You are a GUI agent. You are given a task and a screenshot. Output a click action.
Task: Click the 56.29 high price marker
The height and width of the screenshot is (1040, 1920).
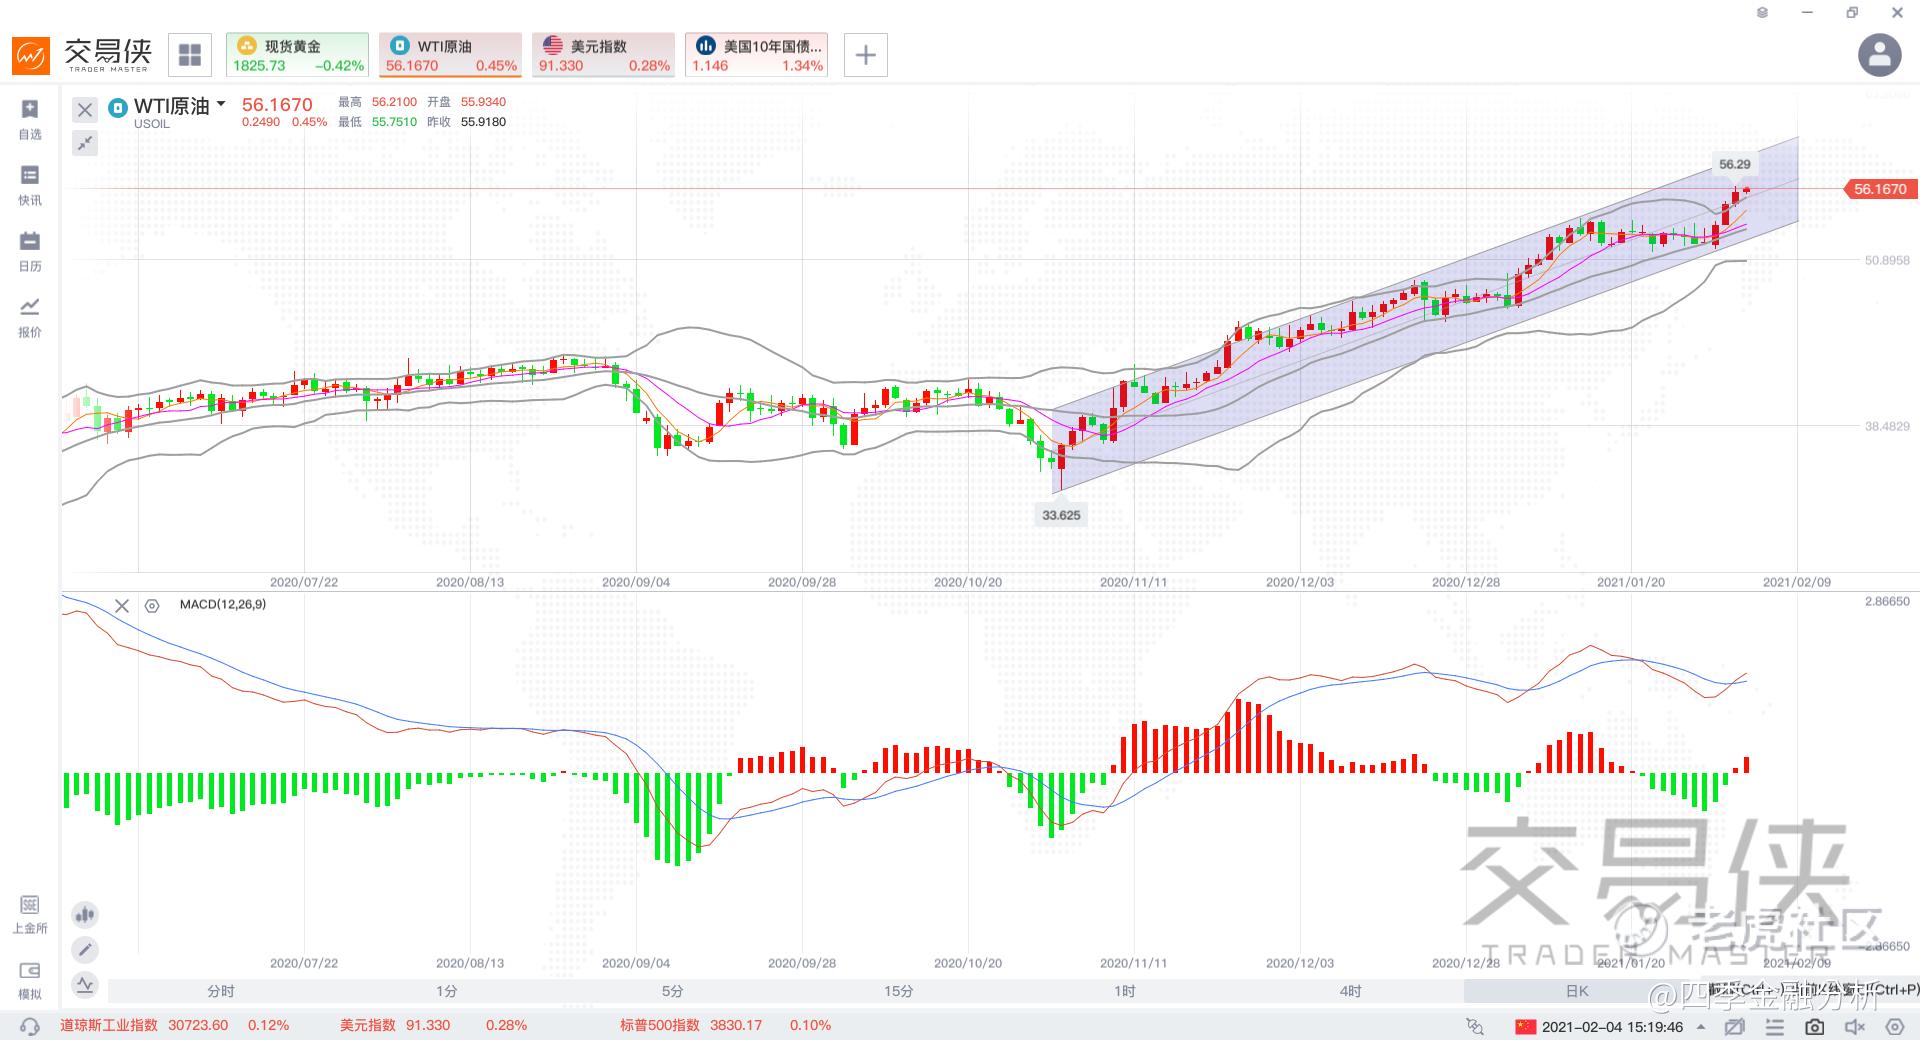point(1735,164)
